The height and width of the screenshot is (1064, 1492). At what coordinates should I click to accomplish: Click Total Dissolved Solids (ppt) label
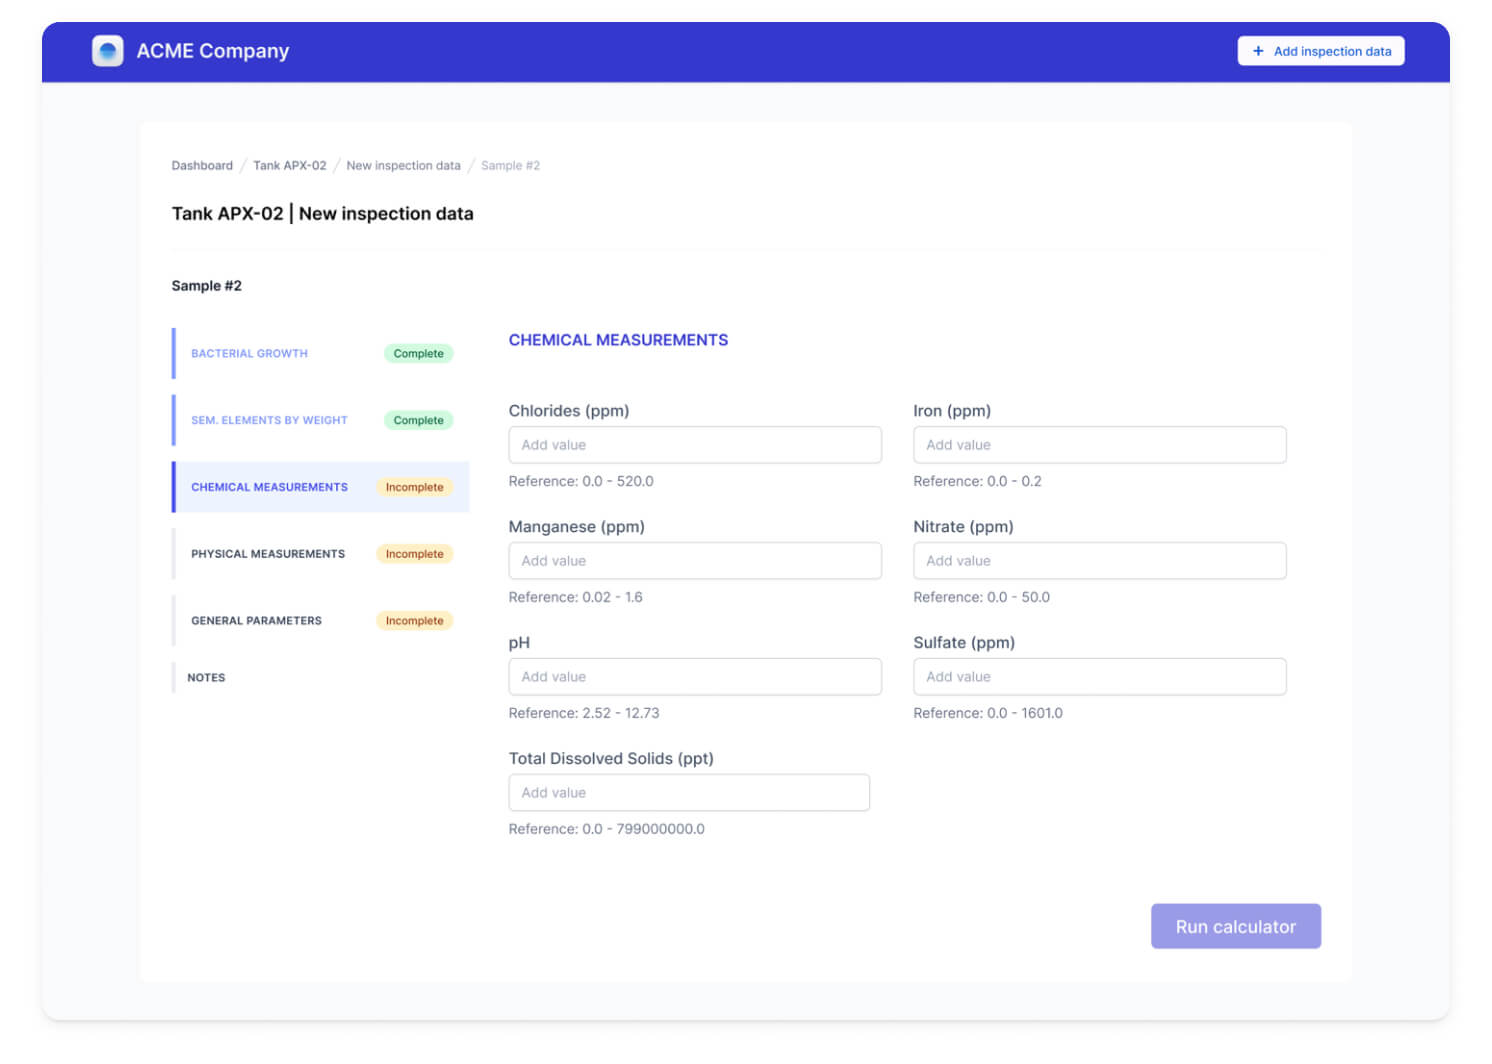pyautogui.click(x=611, y=759)
